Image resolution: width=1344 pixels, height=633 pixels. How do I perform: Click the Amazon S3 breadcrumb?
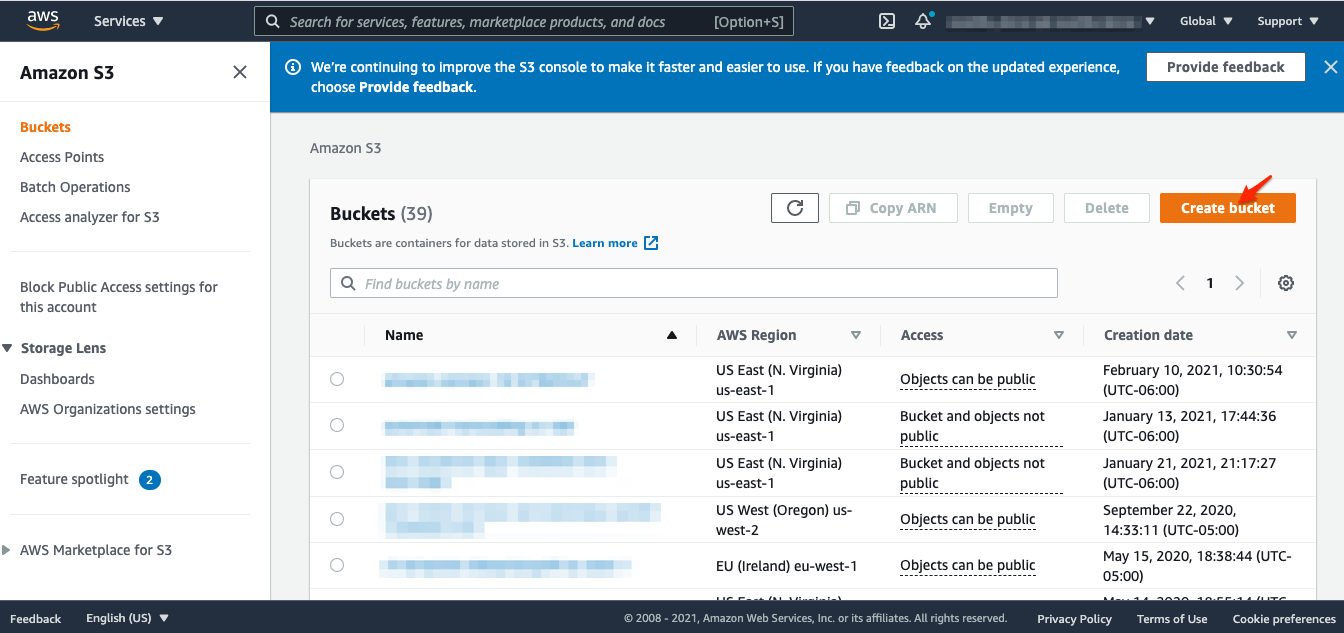pos(345,148)
